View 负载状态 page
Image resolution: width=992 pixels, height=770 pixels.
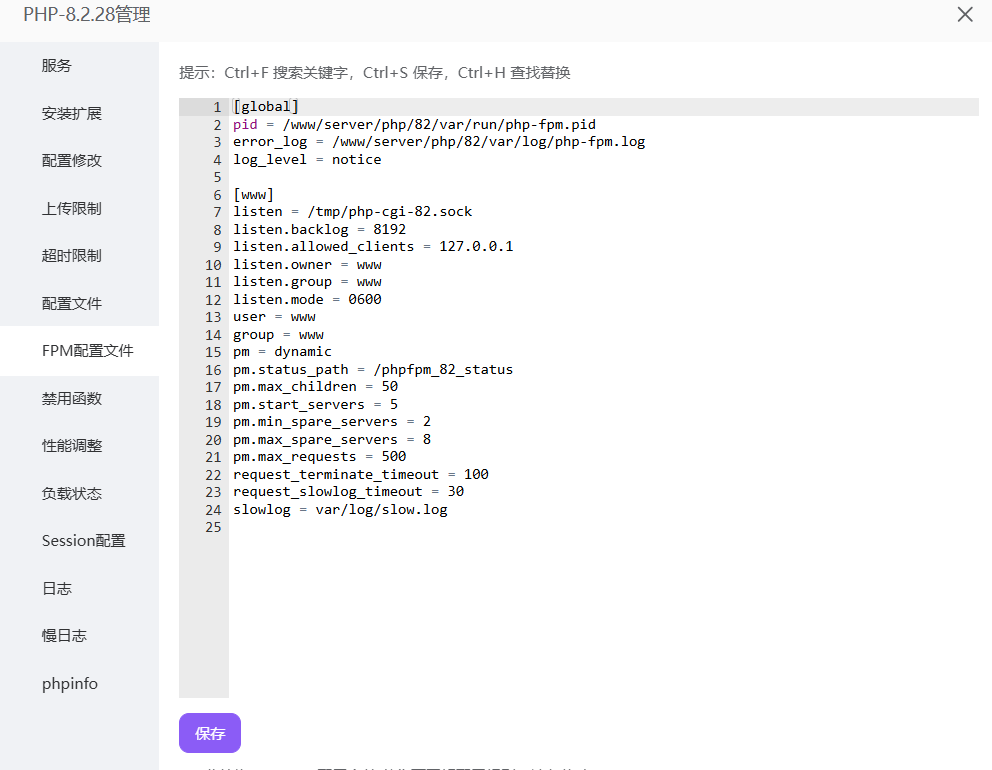(72, 493)
